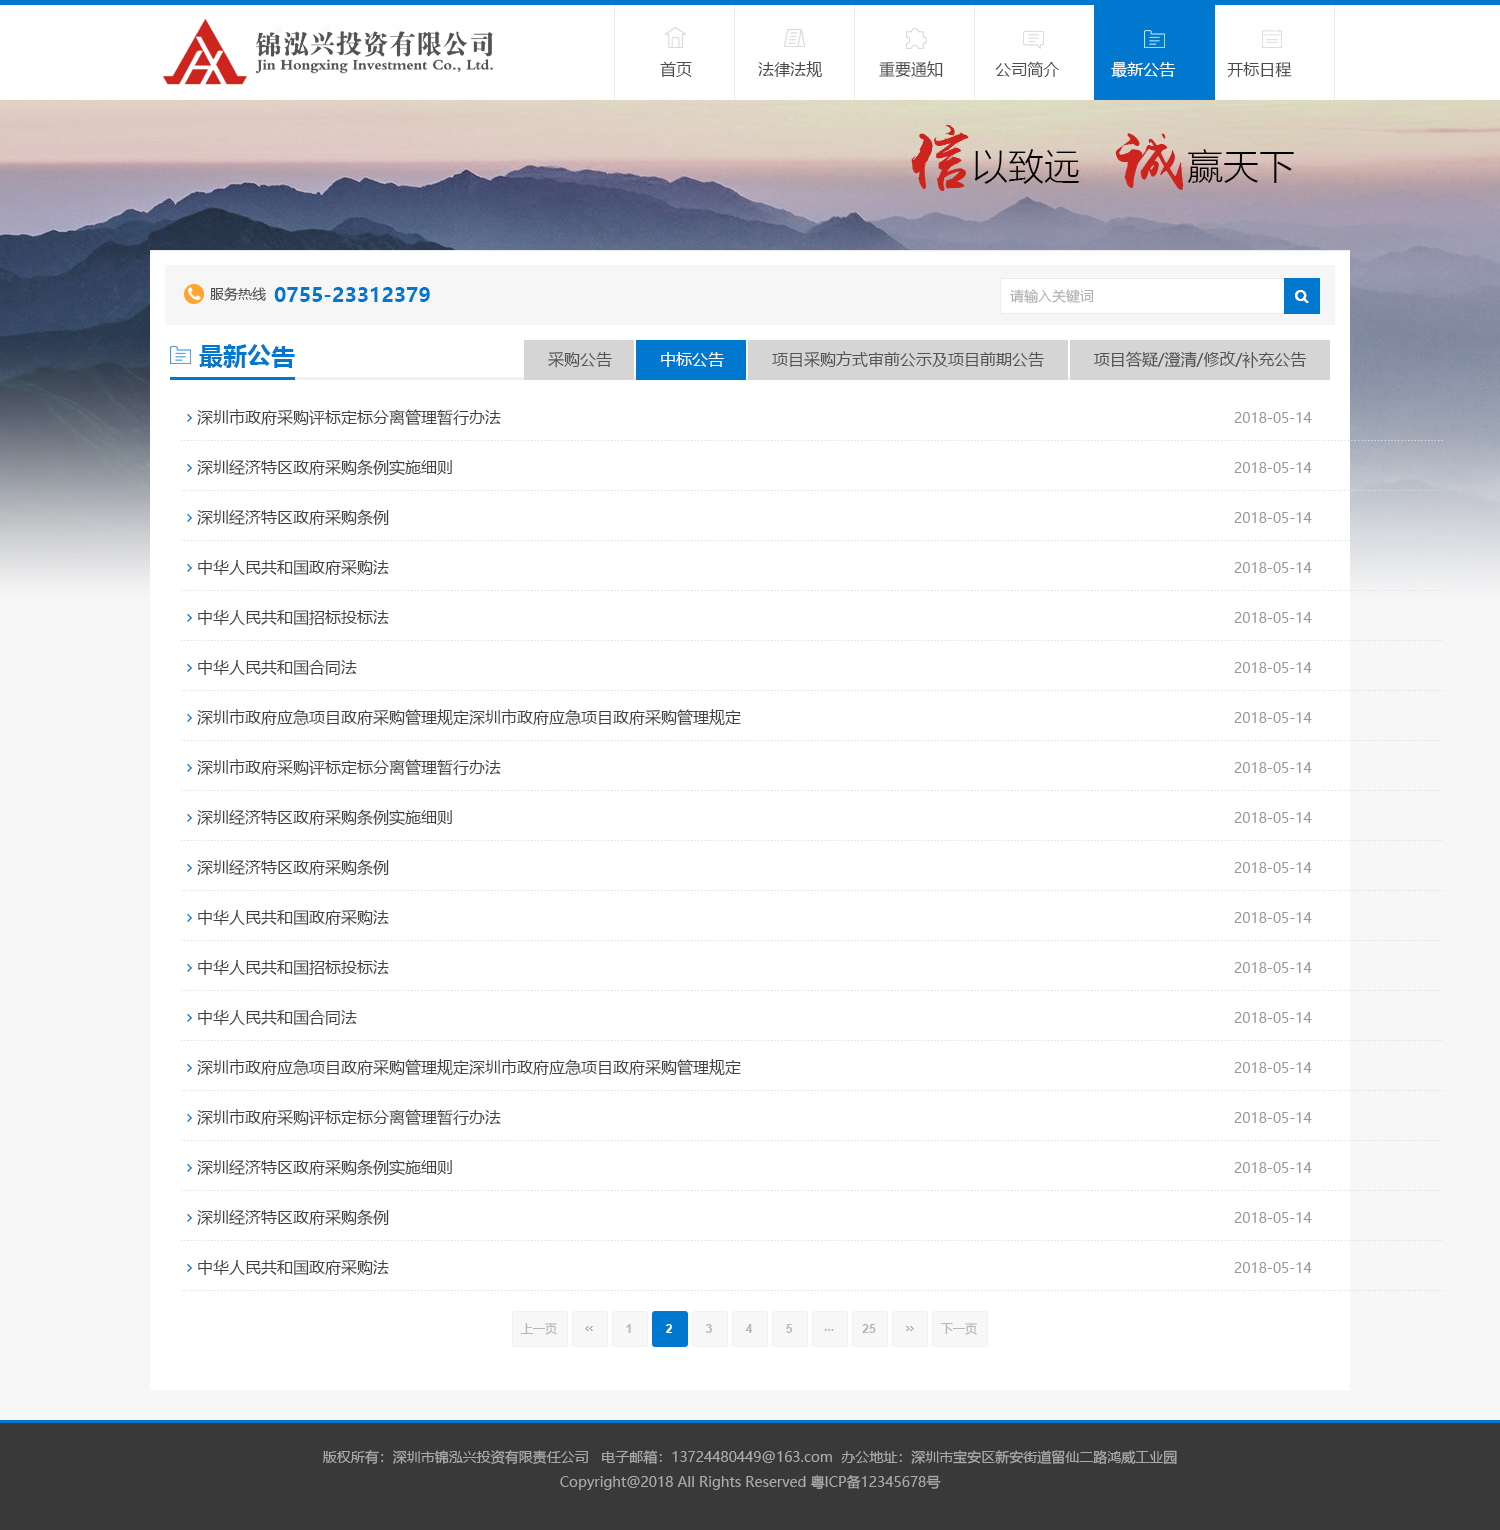Expand the 中华人民共和国合同法 entry arrow
The height and width of the screenshot is (1530, 1500).
click(188, 667)
